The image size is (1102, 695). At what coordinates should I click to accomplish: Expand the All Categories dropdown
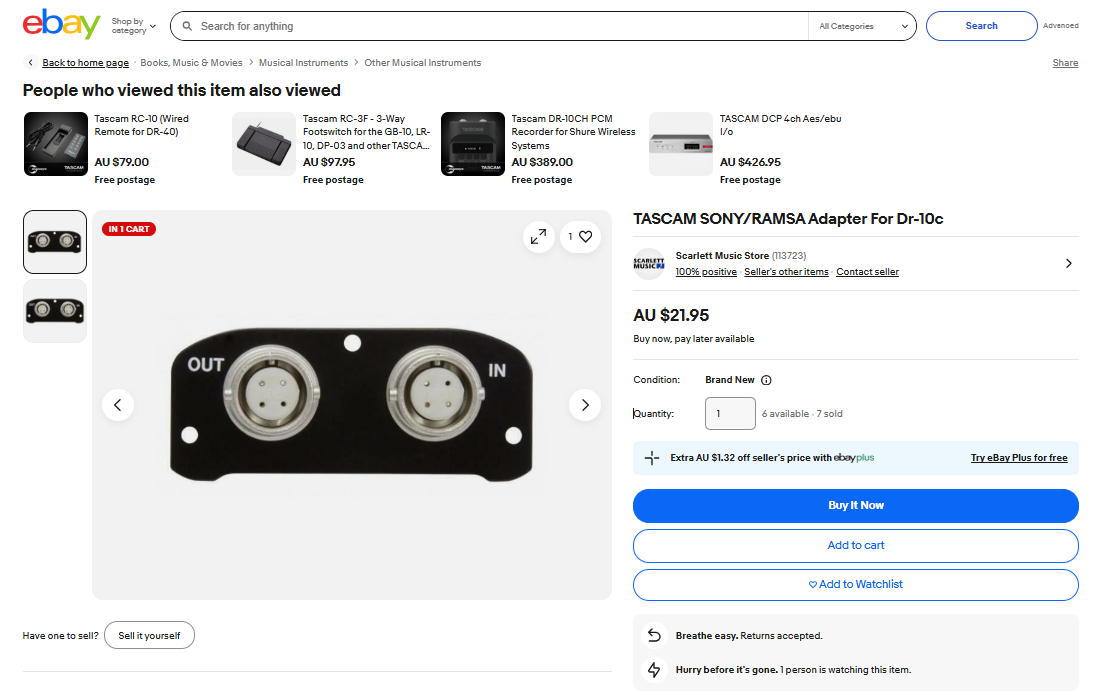[x=862, y=26]
